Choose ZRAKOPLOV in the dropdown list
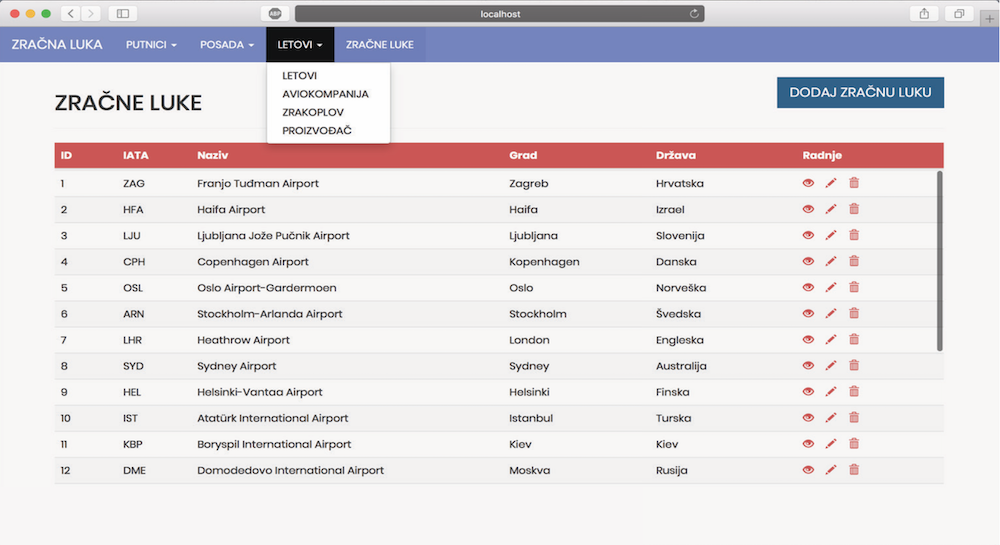The height and width of the screenshot is (545, 1000). (313, 112)
